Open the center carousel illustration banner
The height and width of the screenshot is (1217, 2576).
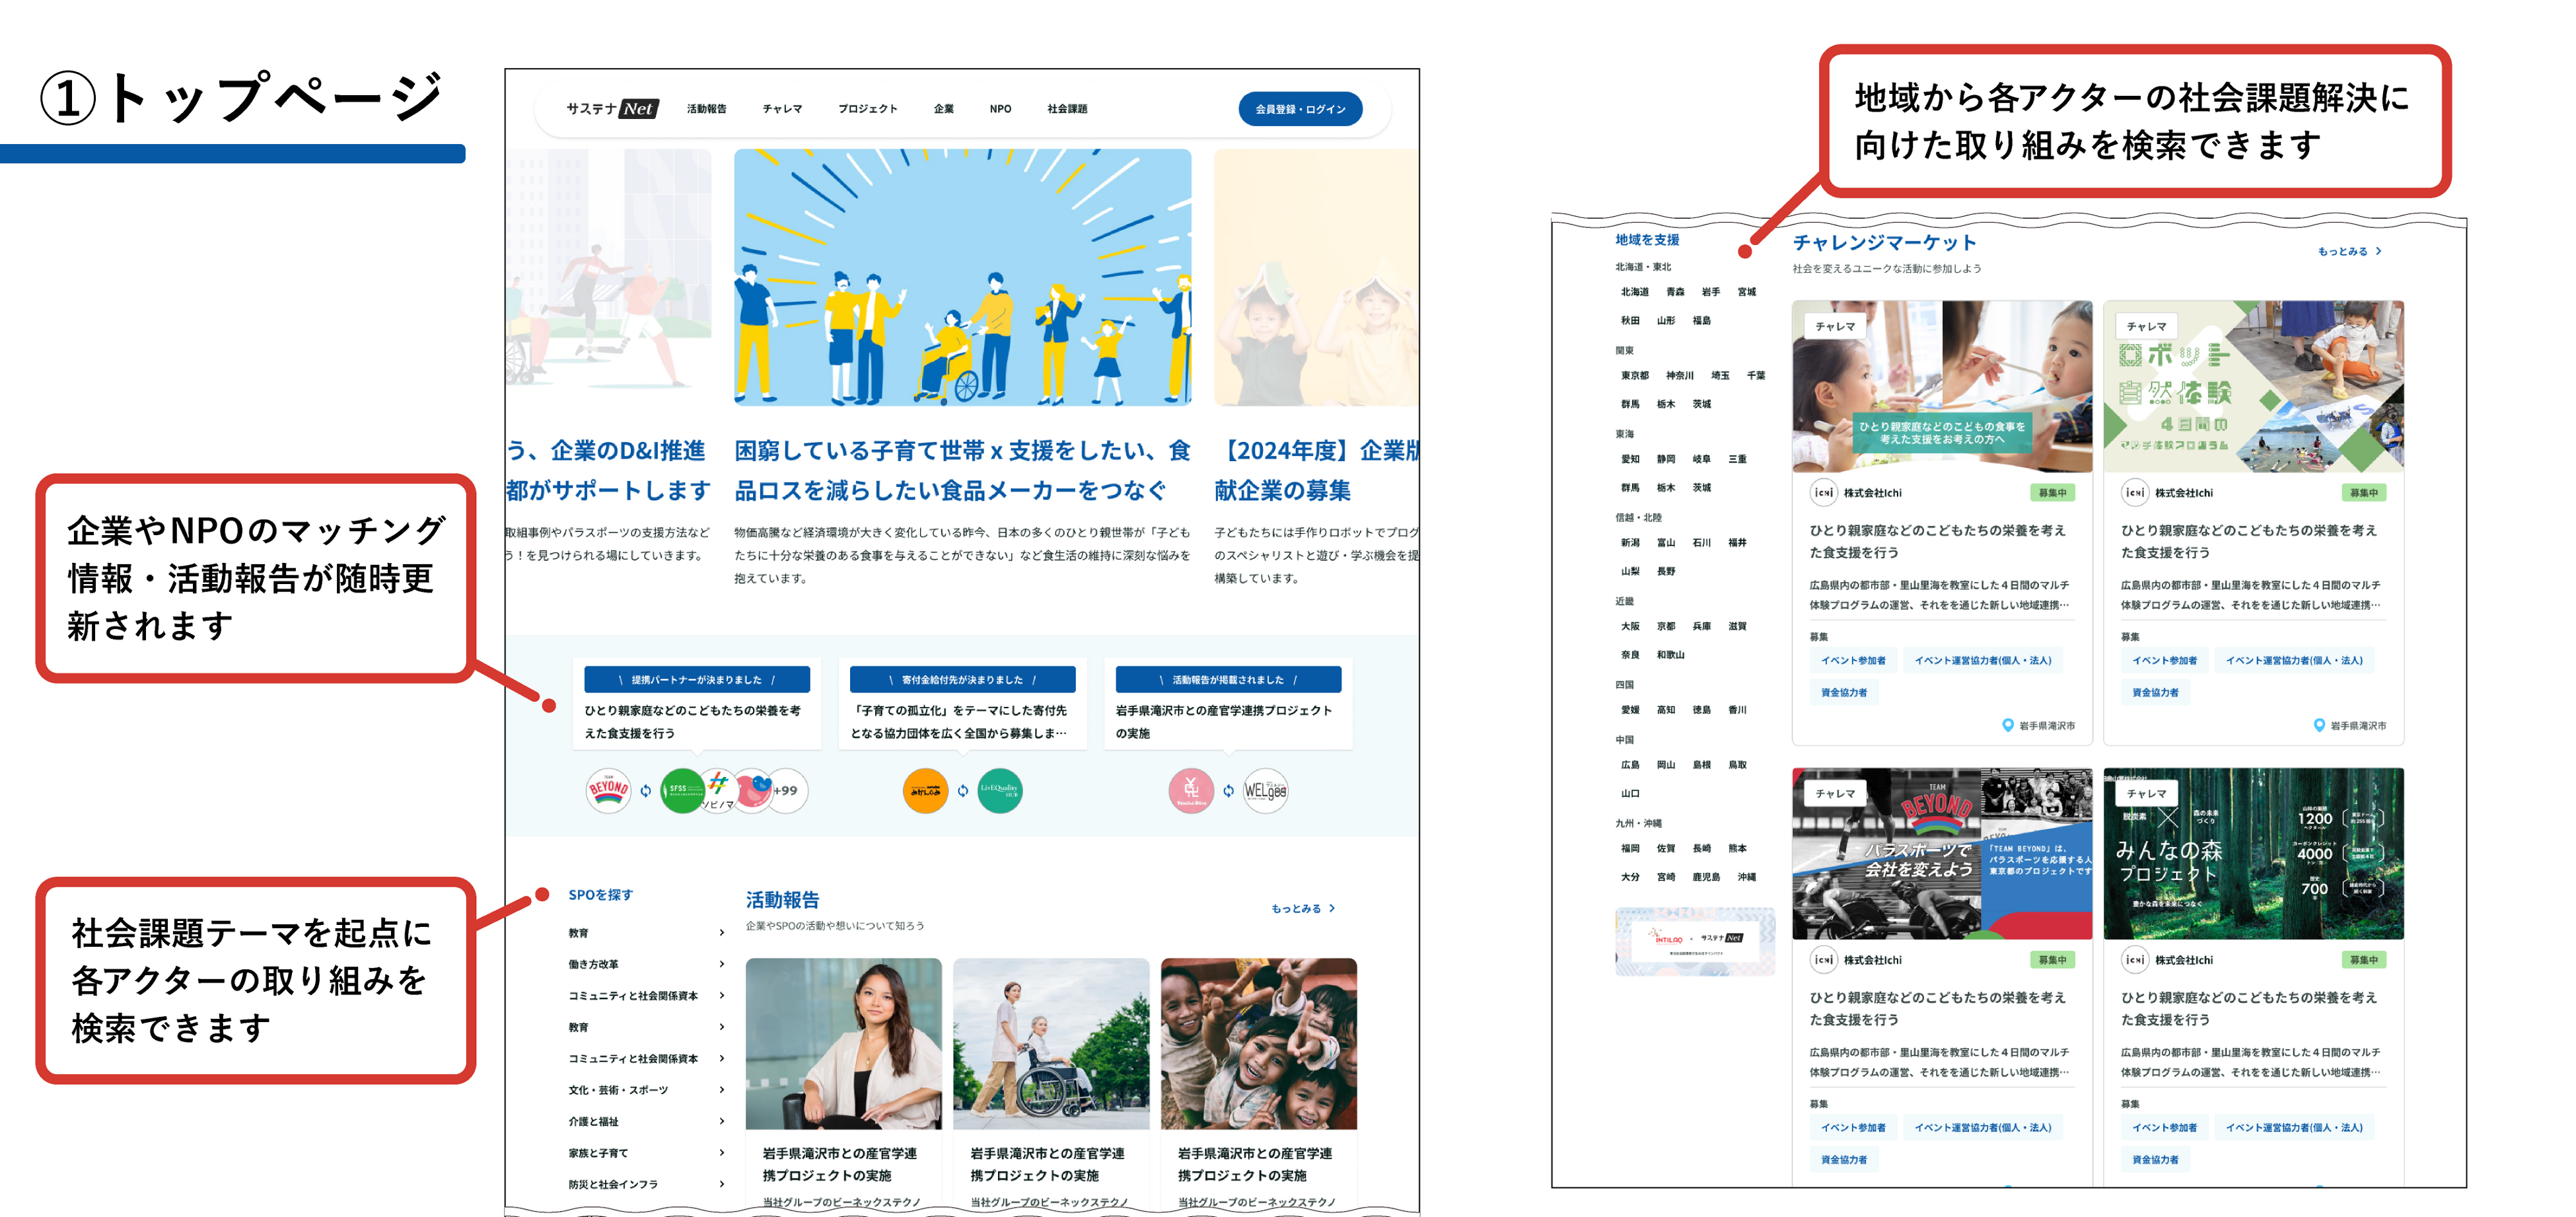pyautogui.click(x=962, y=278)
